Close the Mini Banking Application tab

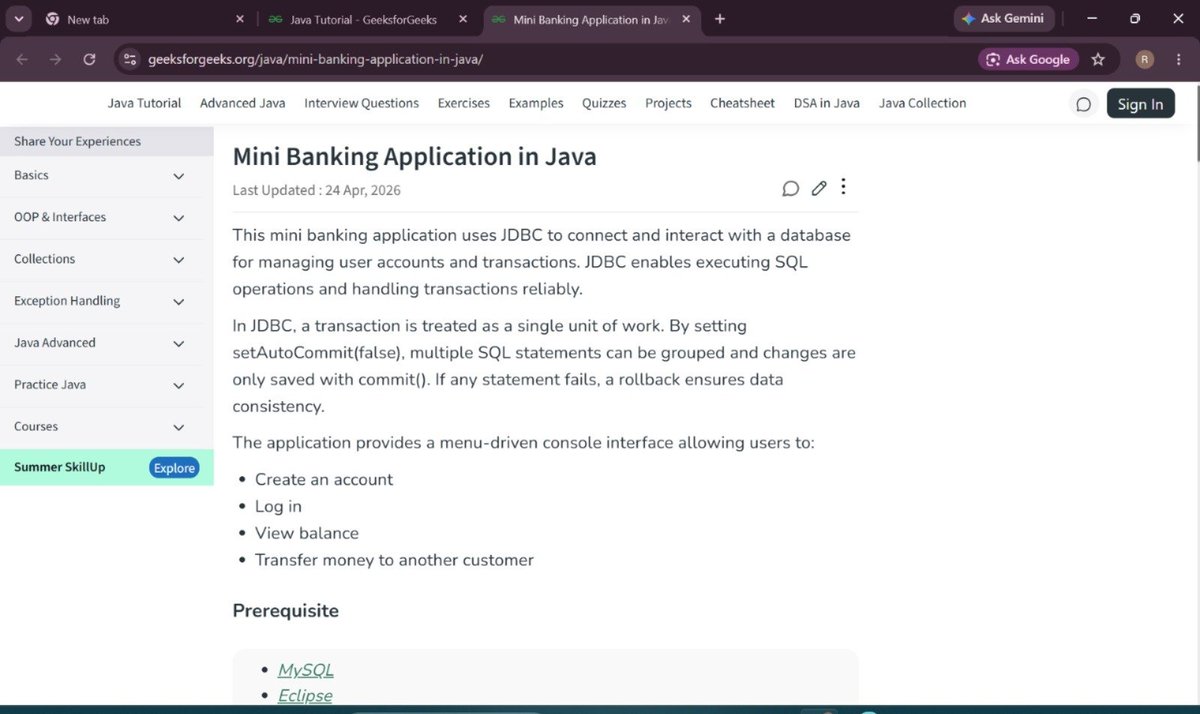coord(686,19)
